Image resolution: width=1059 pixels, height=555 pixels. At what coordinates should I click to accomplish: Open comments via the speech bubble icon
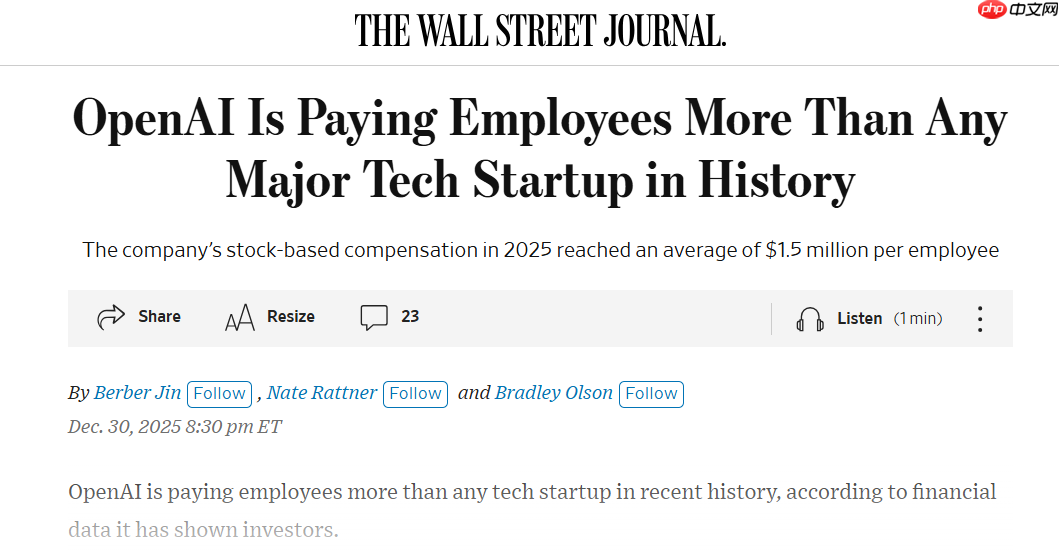374,318
